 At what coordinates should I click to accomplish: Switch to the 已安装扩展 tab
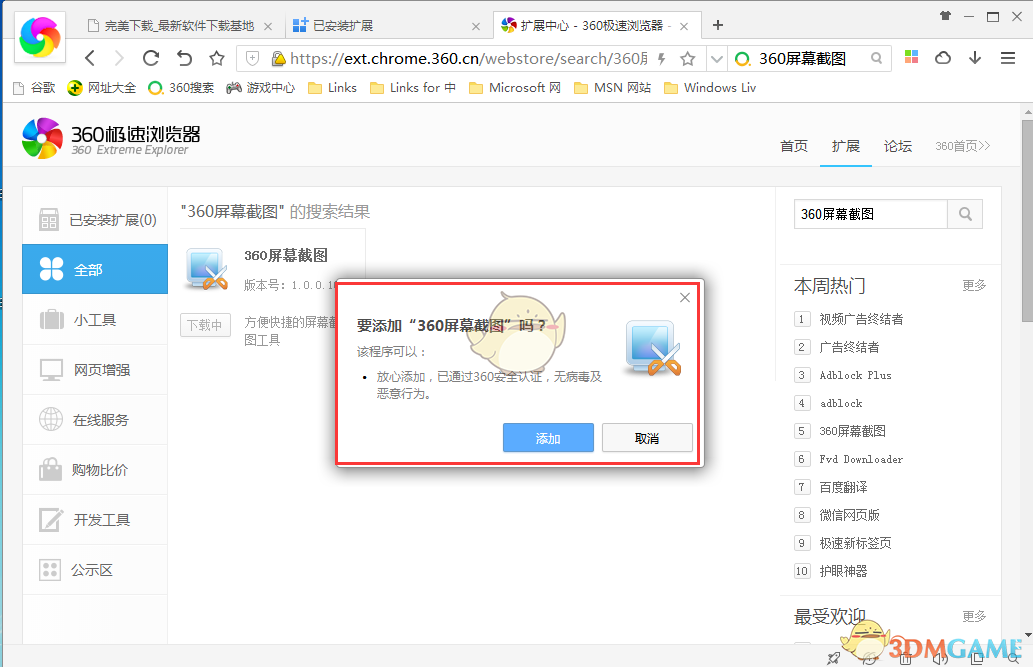387,26
